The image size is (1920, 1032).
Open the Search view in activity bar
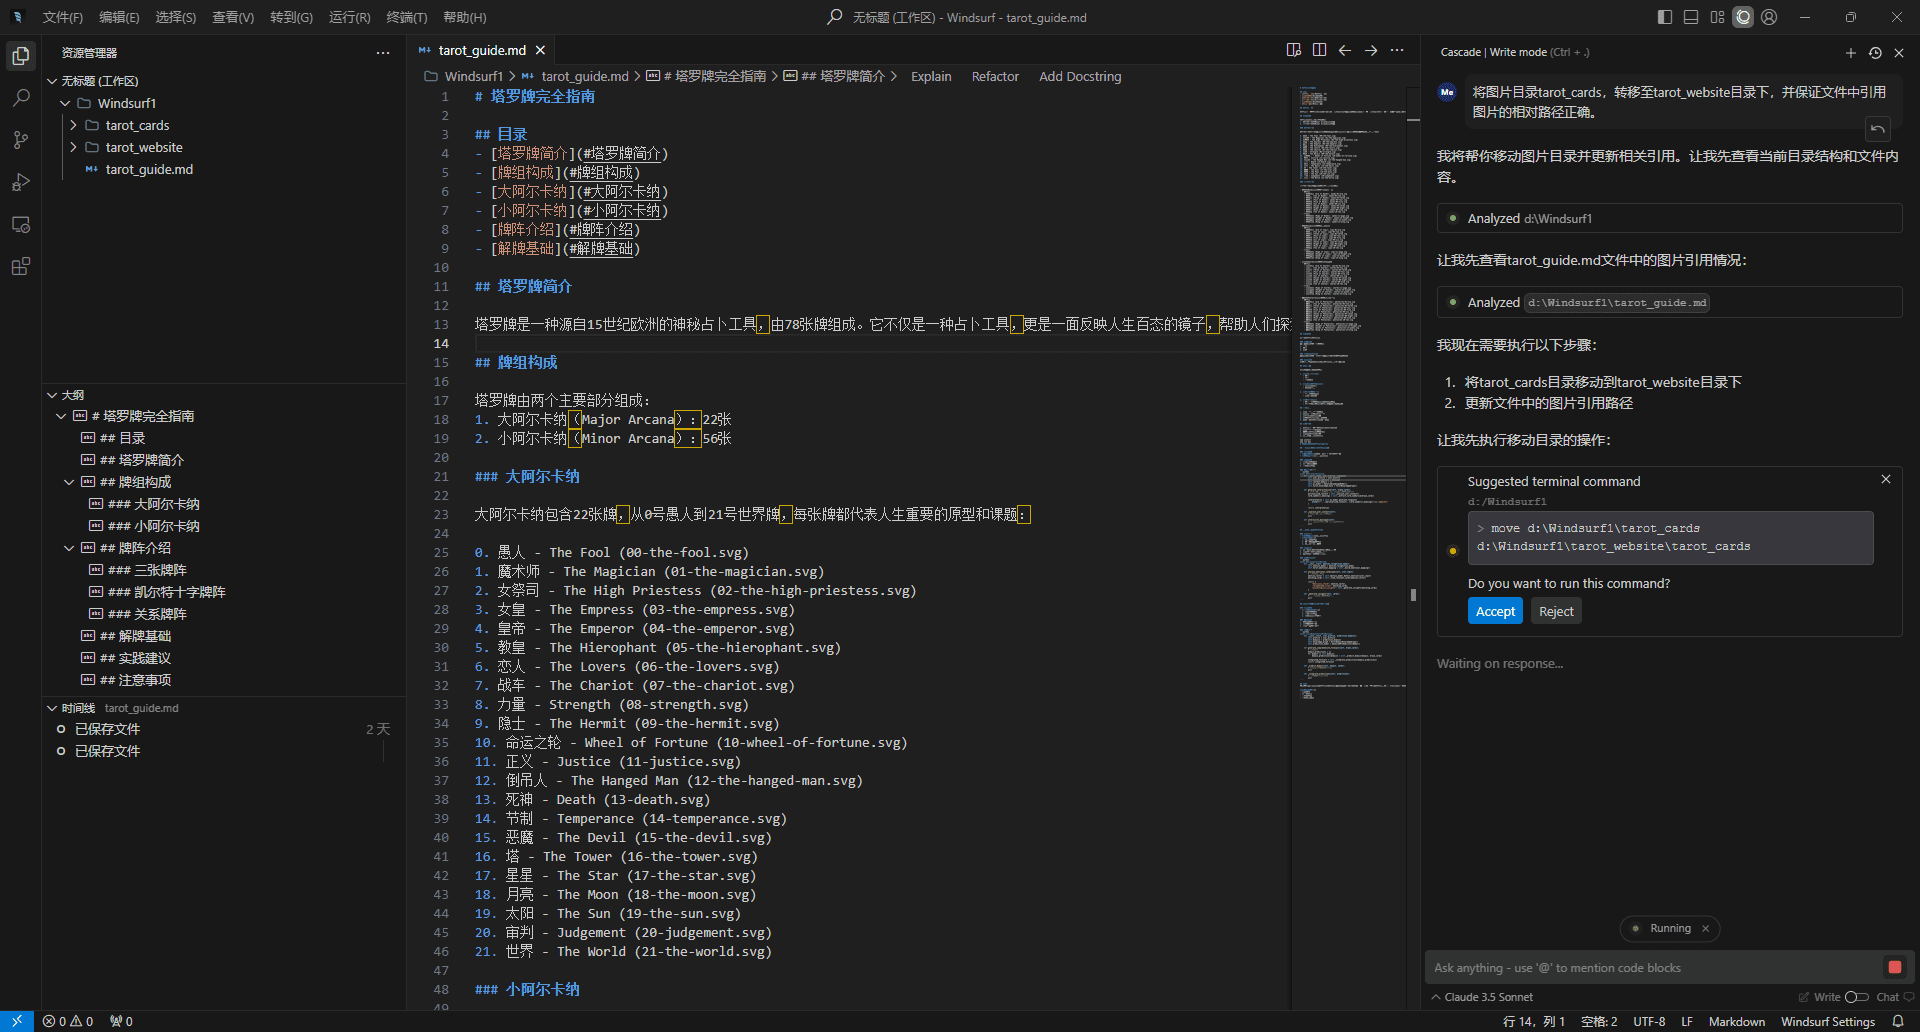click(x=20, y=98)
